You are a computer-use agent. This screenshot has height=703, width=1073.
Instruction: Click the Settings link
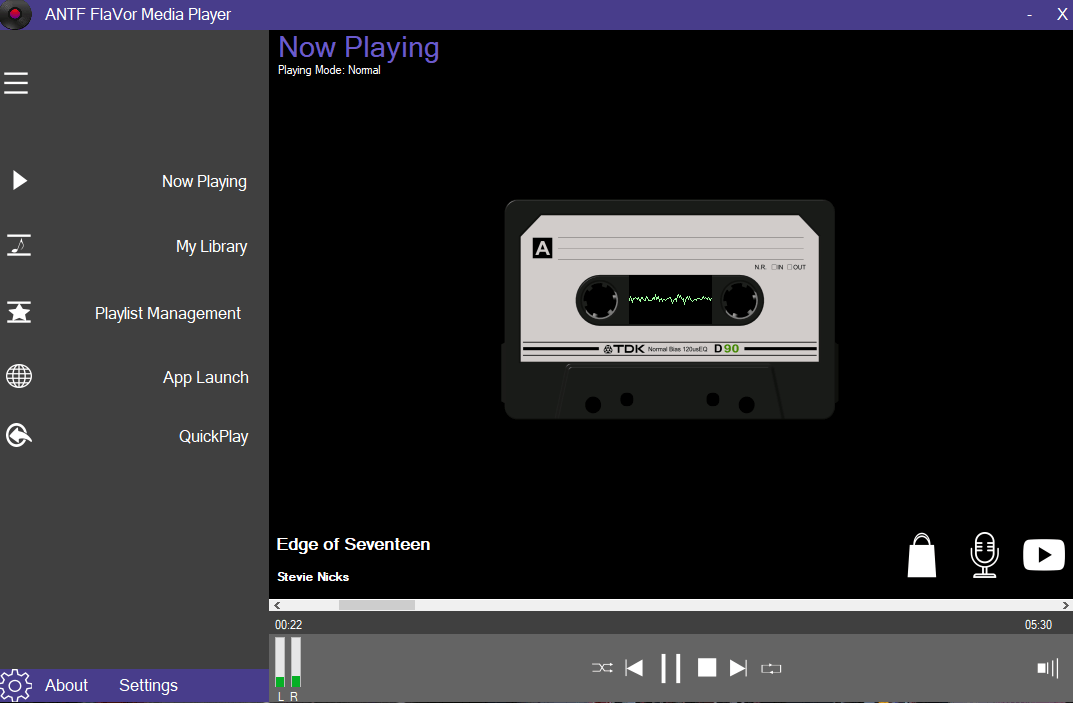(148, 685)
